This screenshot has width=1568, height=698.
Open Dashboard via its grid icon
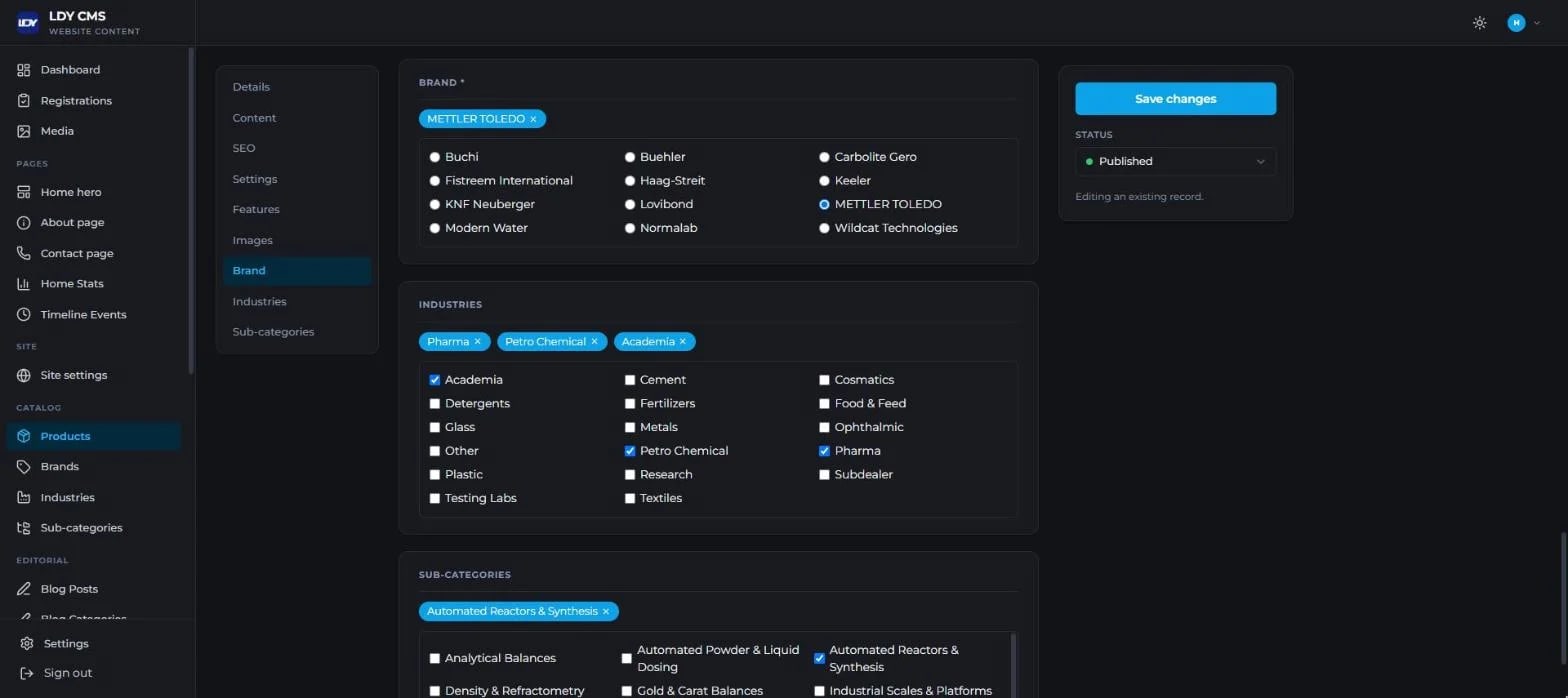(24, 70)
